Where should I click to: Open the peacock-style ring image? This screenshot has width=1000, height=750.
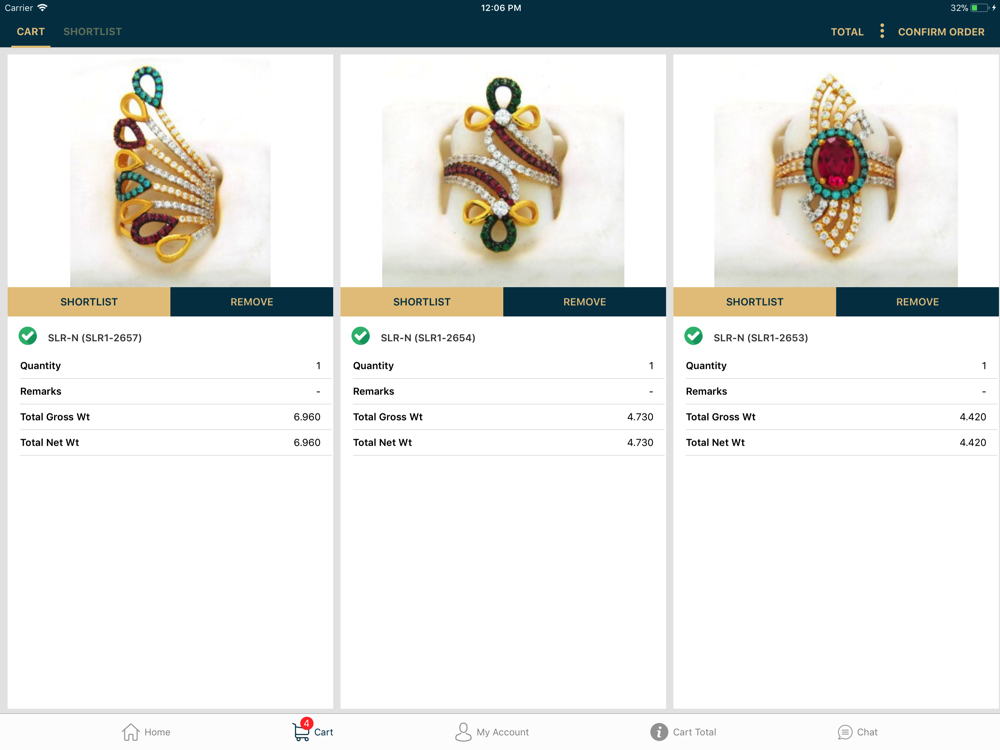click(170, 171)
